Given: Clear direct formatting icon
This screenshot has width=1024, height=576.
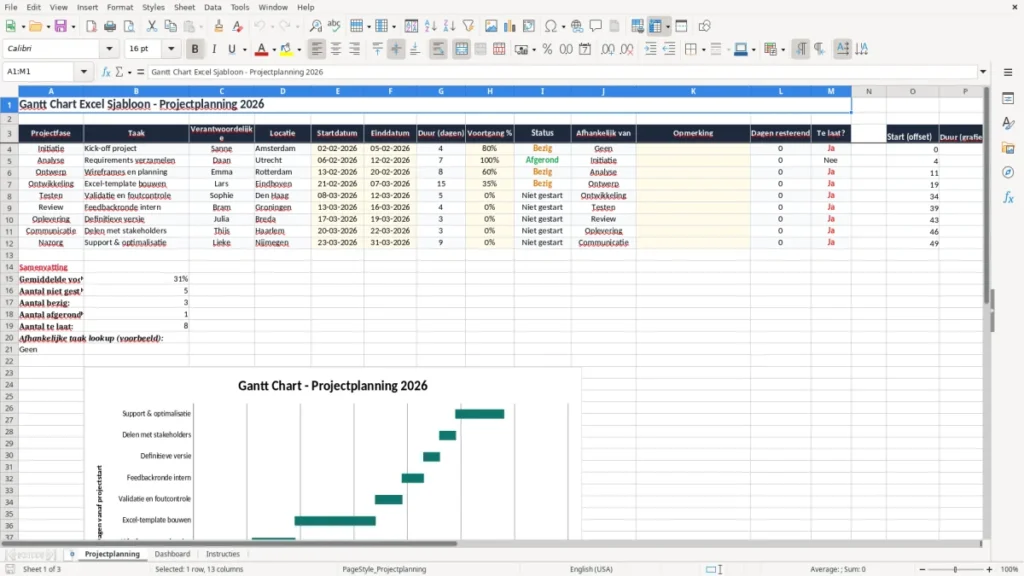Looking at the screenshot, I should (x=237, y=26).
